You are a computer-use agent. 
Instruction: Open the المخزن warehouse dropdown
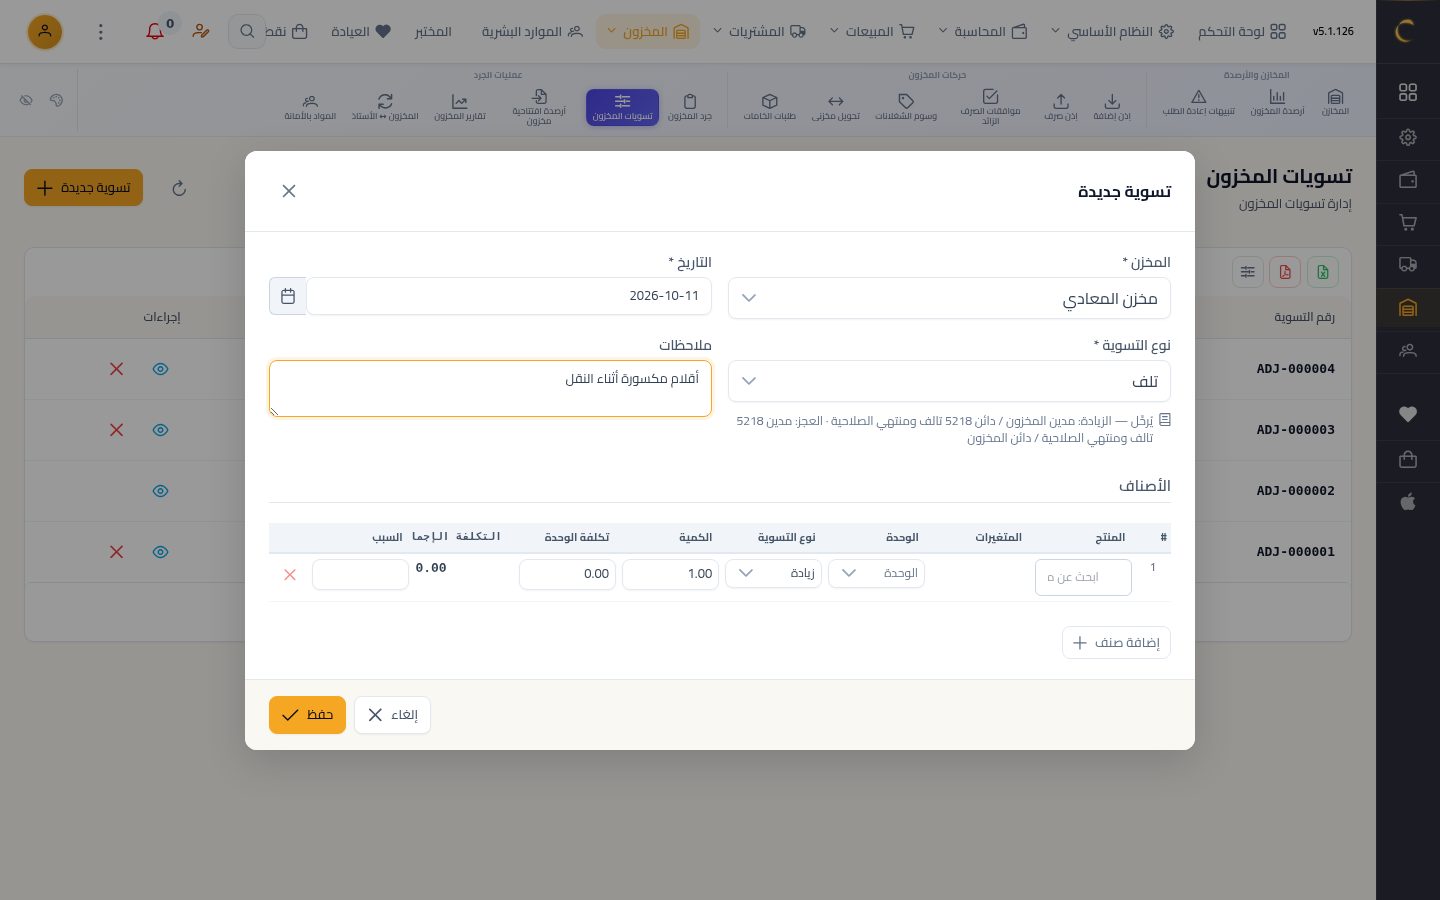(949, 298)
